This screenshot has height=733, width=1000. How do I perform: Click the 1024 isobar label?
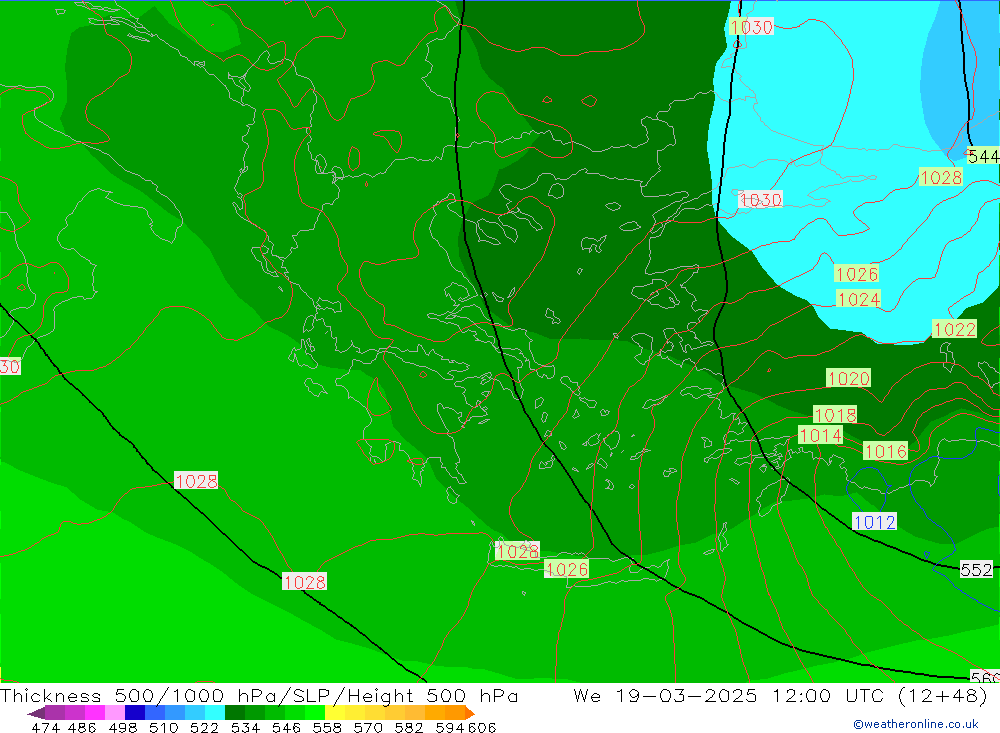click(858, 299)
